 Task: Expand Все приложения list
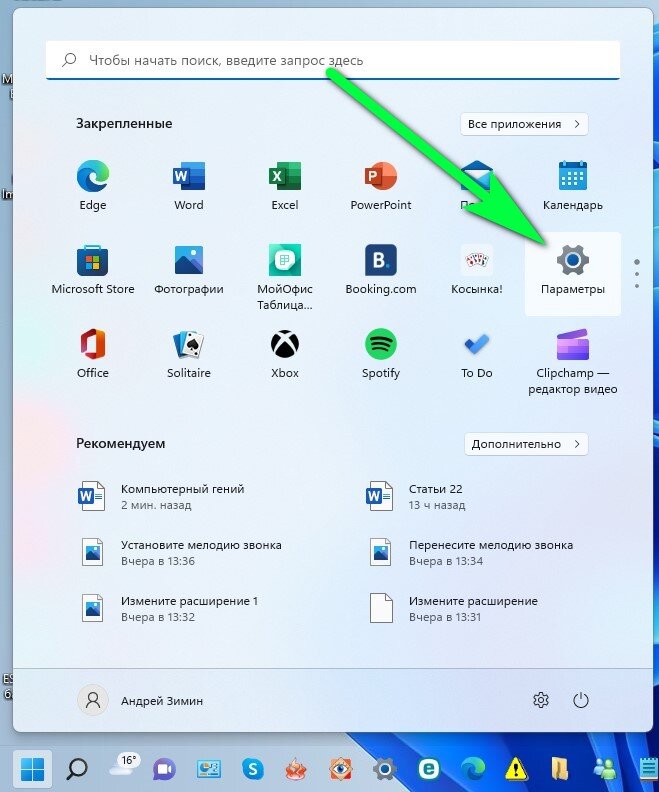524,124
